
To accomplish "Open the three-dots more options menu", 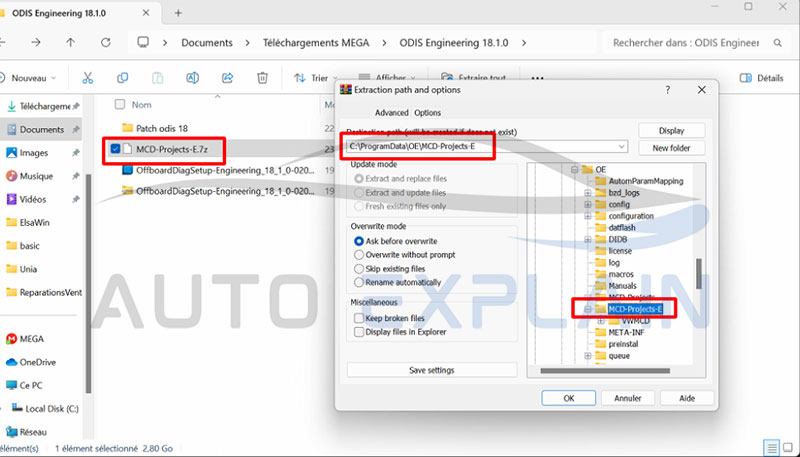I will (537, 79).
